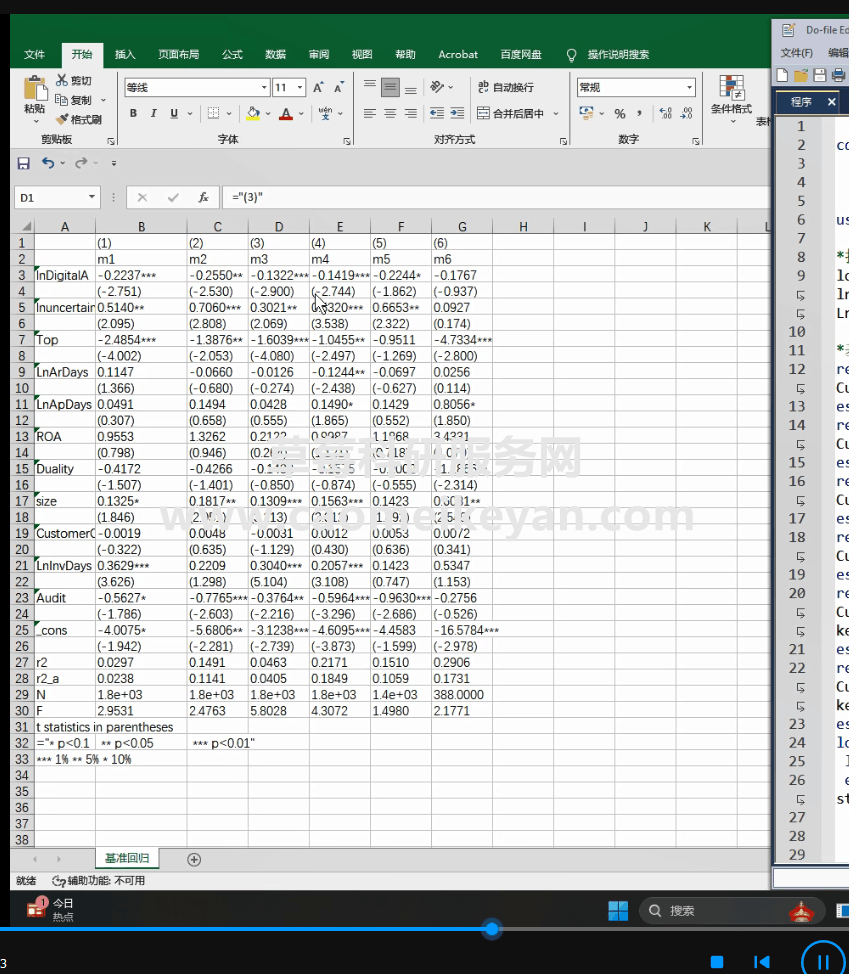This screenshot has height=974, width=849.
Task: Click the fx insert function icon
Action: [203, 198]
